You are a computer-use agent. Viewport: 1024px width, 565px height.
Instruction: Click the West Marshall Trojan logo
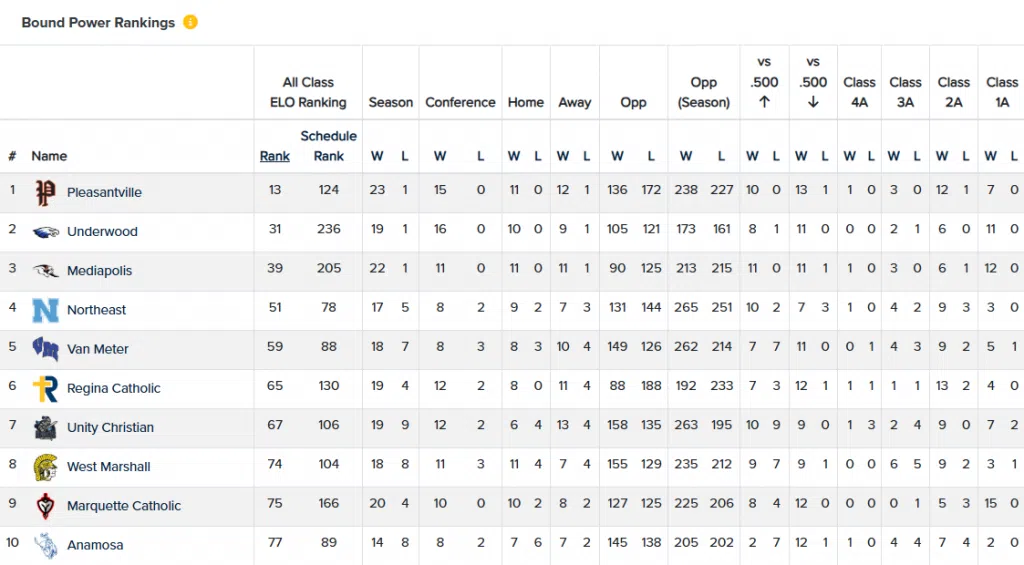(45, 467)
